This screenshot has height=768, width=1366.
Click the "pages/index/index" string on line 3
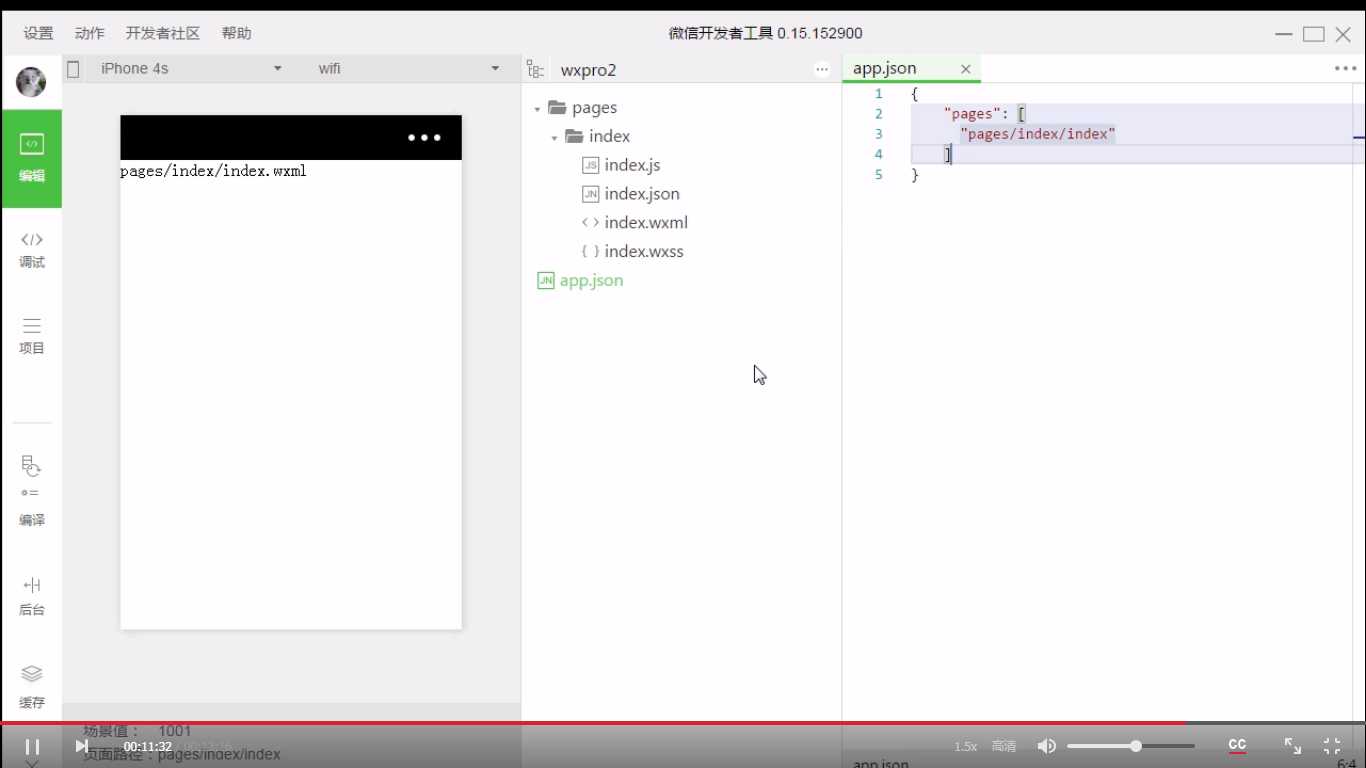1037,134
